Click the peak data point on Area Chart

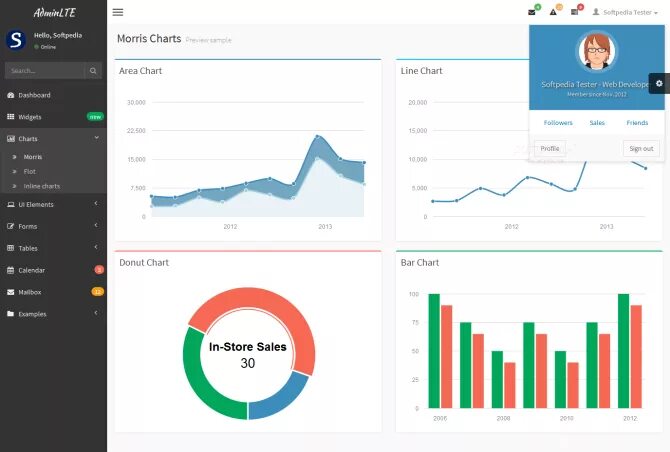[317, 136]
